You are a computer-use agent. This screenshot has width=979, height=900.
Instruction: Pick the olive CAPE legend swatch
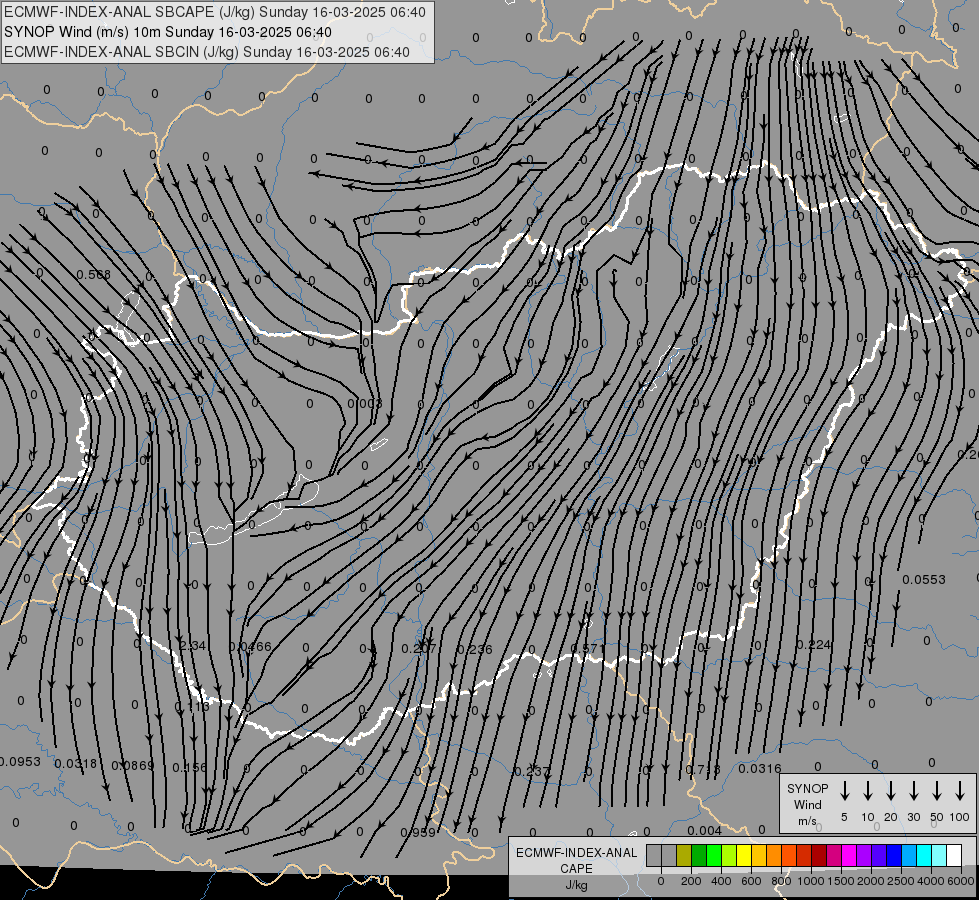pos(684,855)
